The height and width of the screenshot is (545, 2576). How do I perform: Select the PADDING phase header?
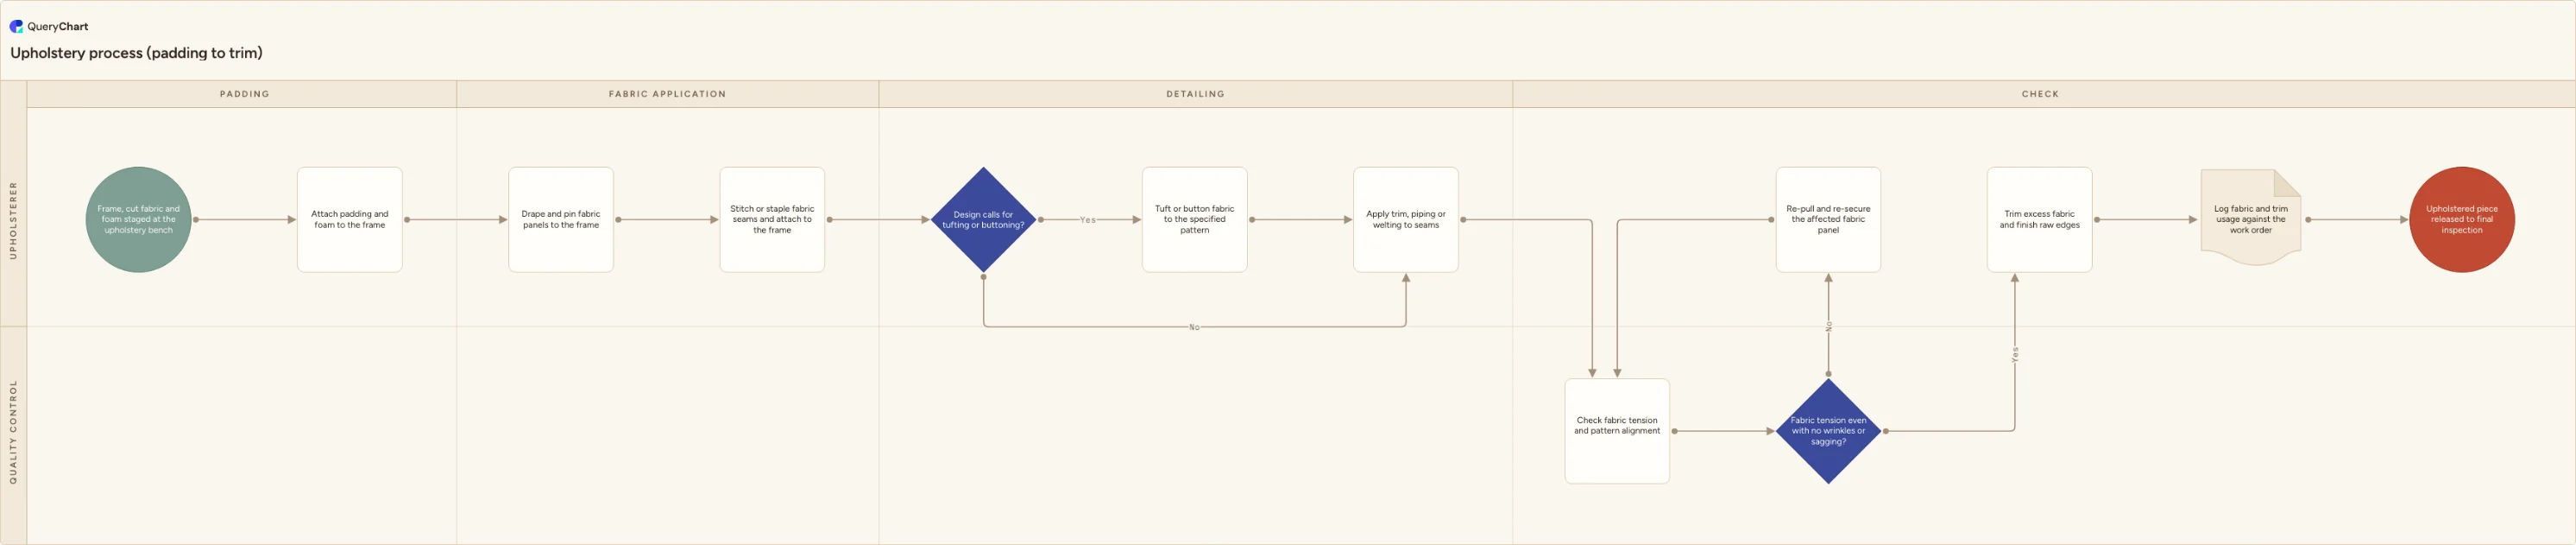pos(244,94)
